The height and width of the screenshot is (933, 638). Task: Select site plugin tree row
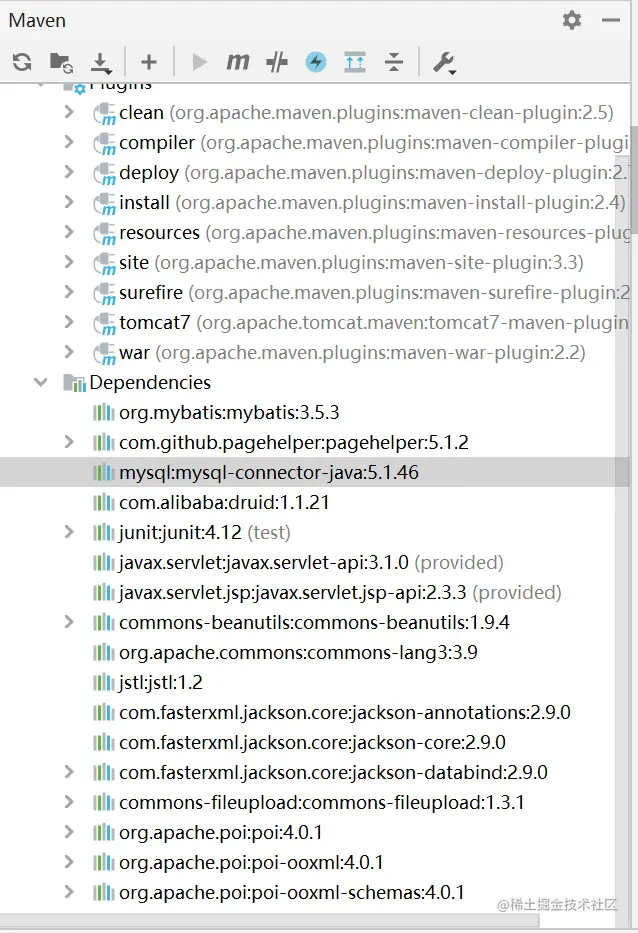[x=315, y=262]
